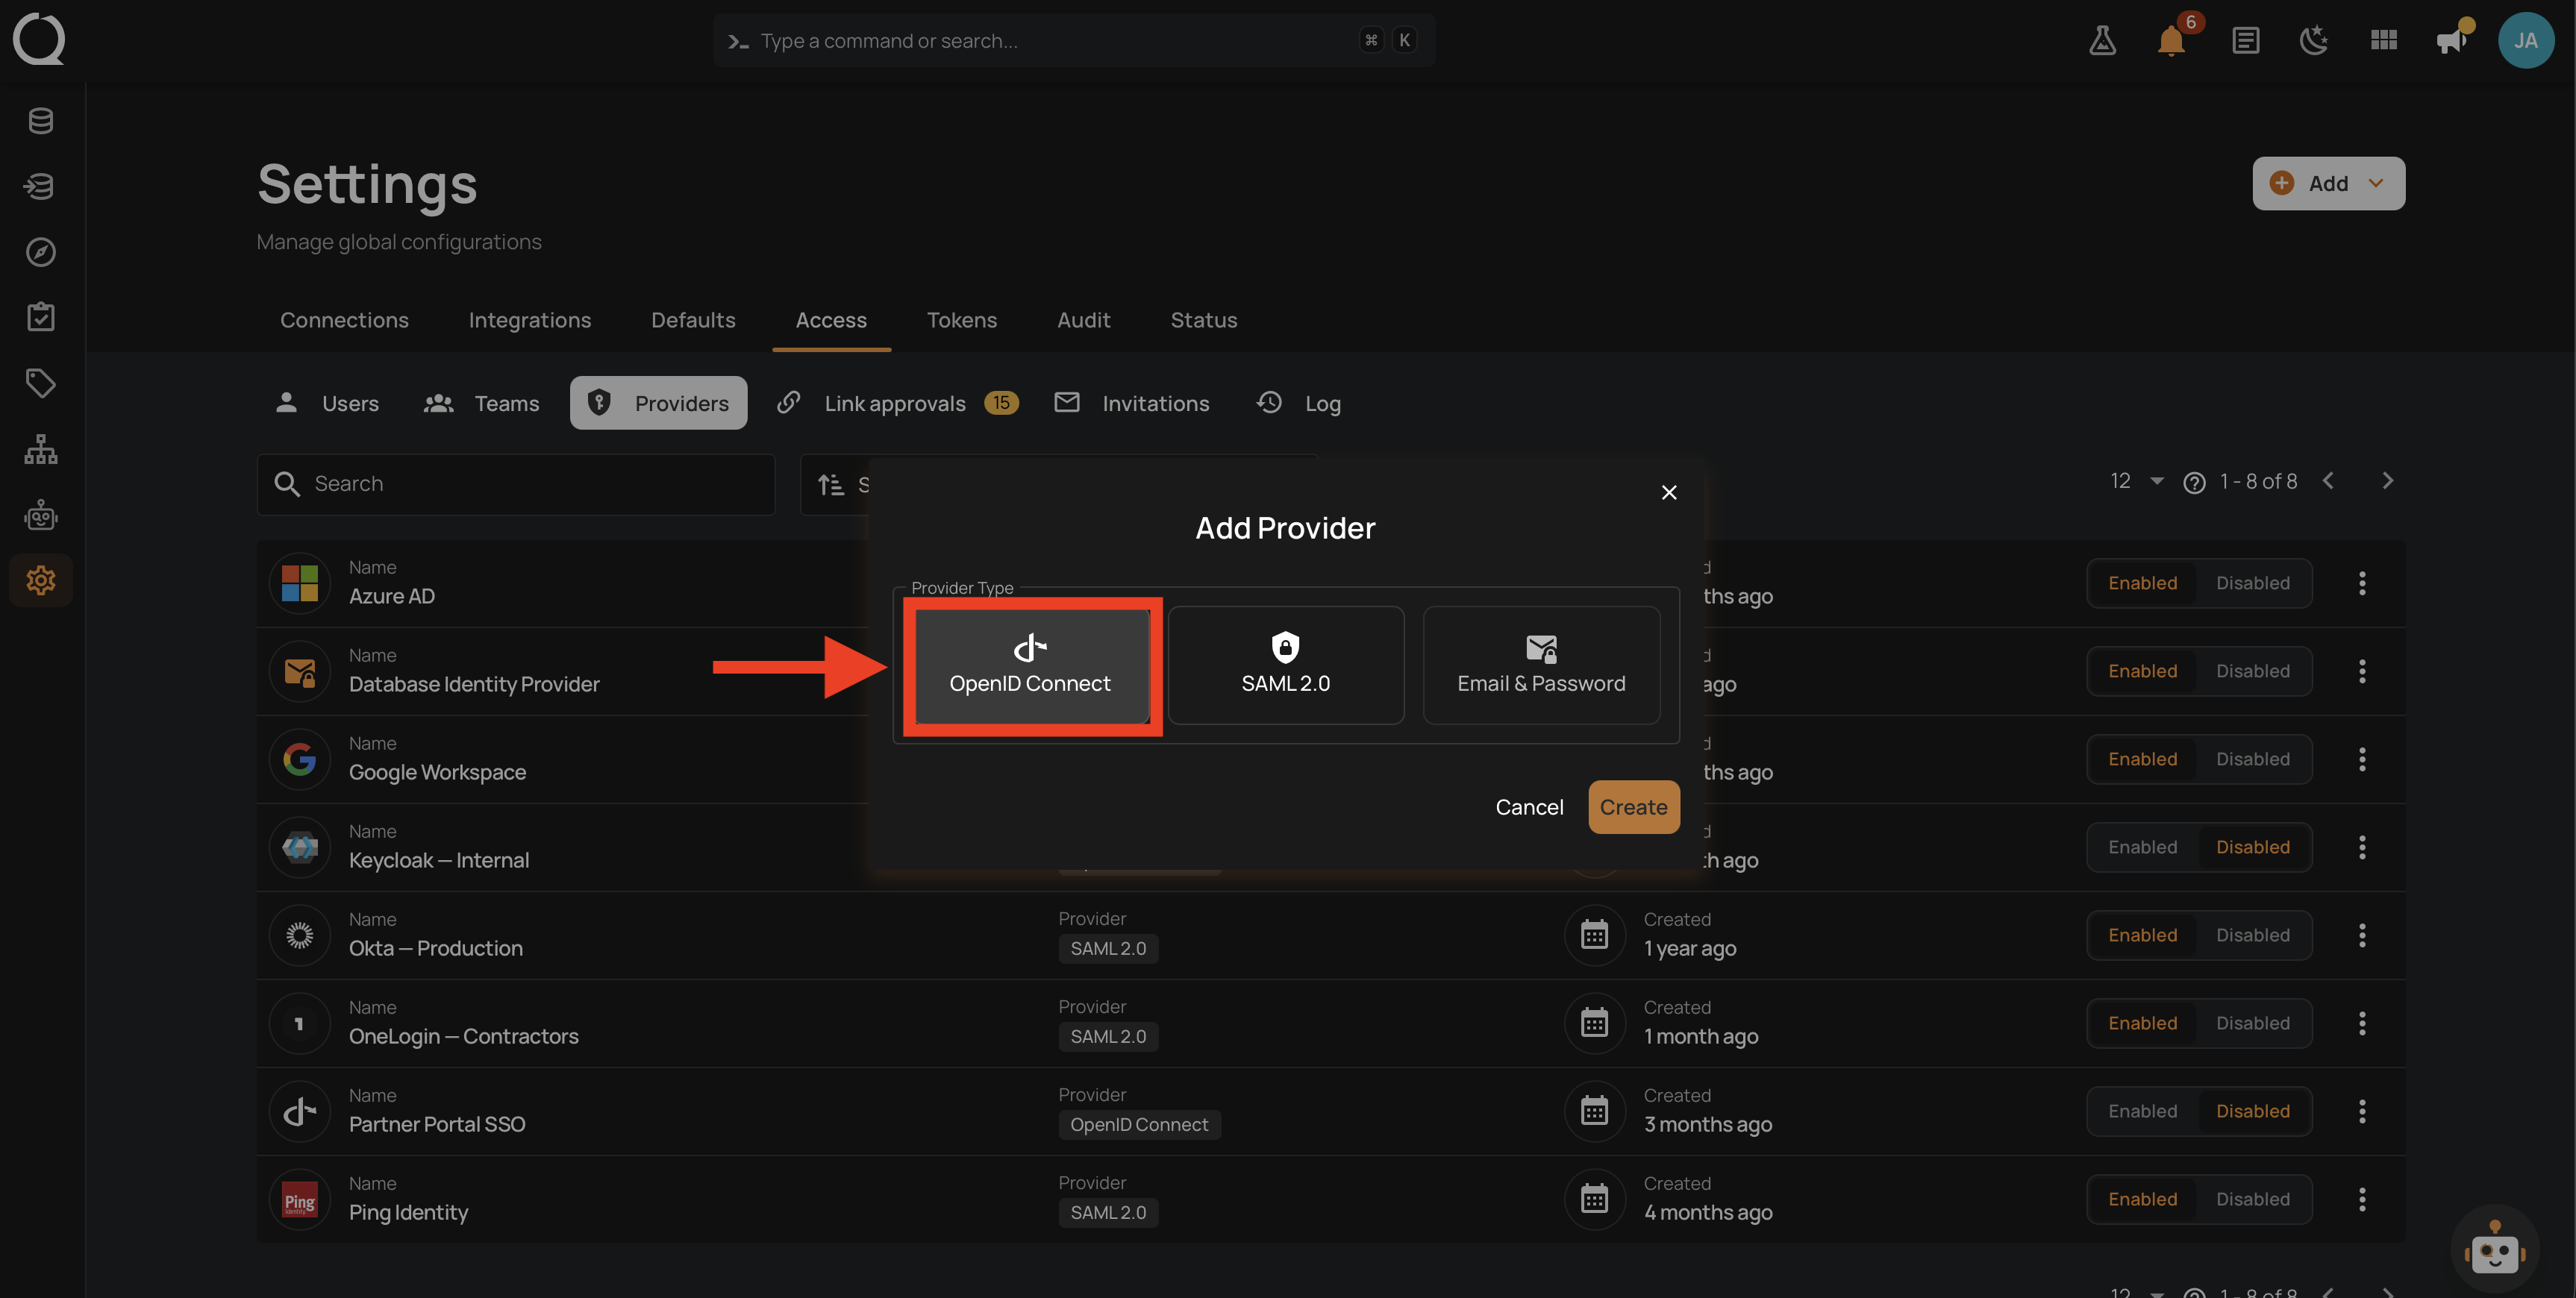Switch to the Status tab

(x=1204, y=320)
